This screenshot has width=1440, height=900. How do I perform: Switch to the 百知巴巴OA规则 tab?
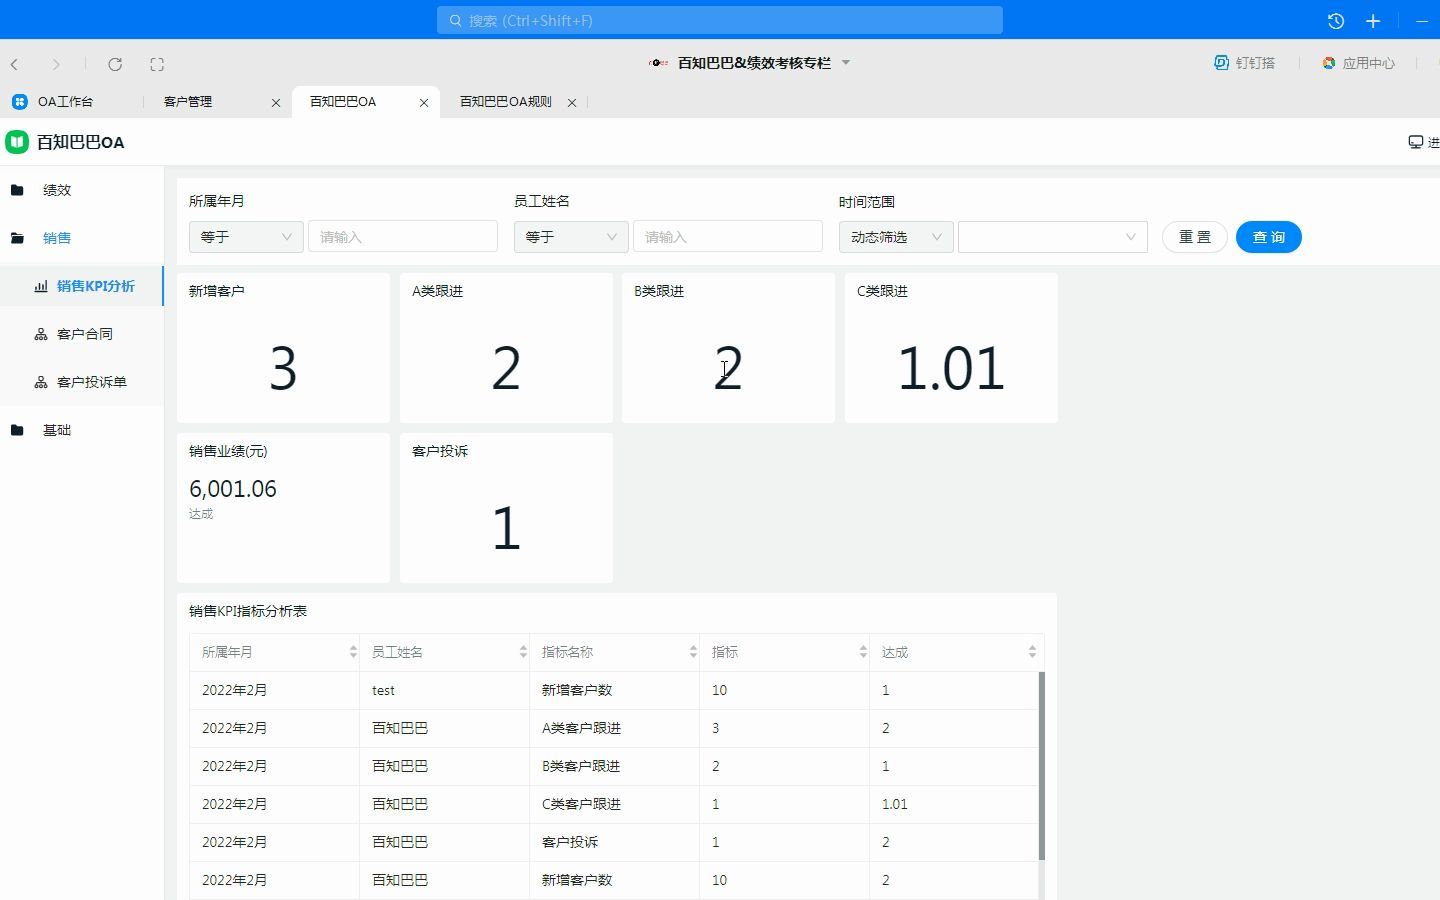pyautogui.click(x=506, y=102)
